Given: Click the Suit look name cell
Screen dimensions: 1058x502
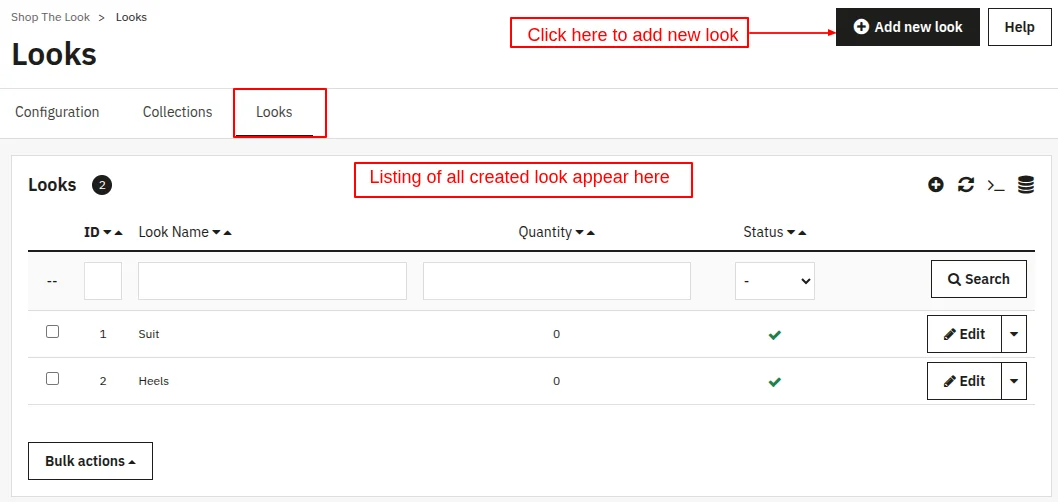Looking at the screenshot, I should point(149,334).
